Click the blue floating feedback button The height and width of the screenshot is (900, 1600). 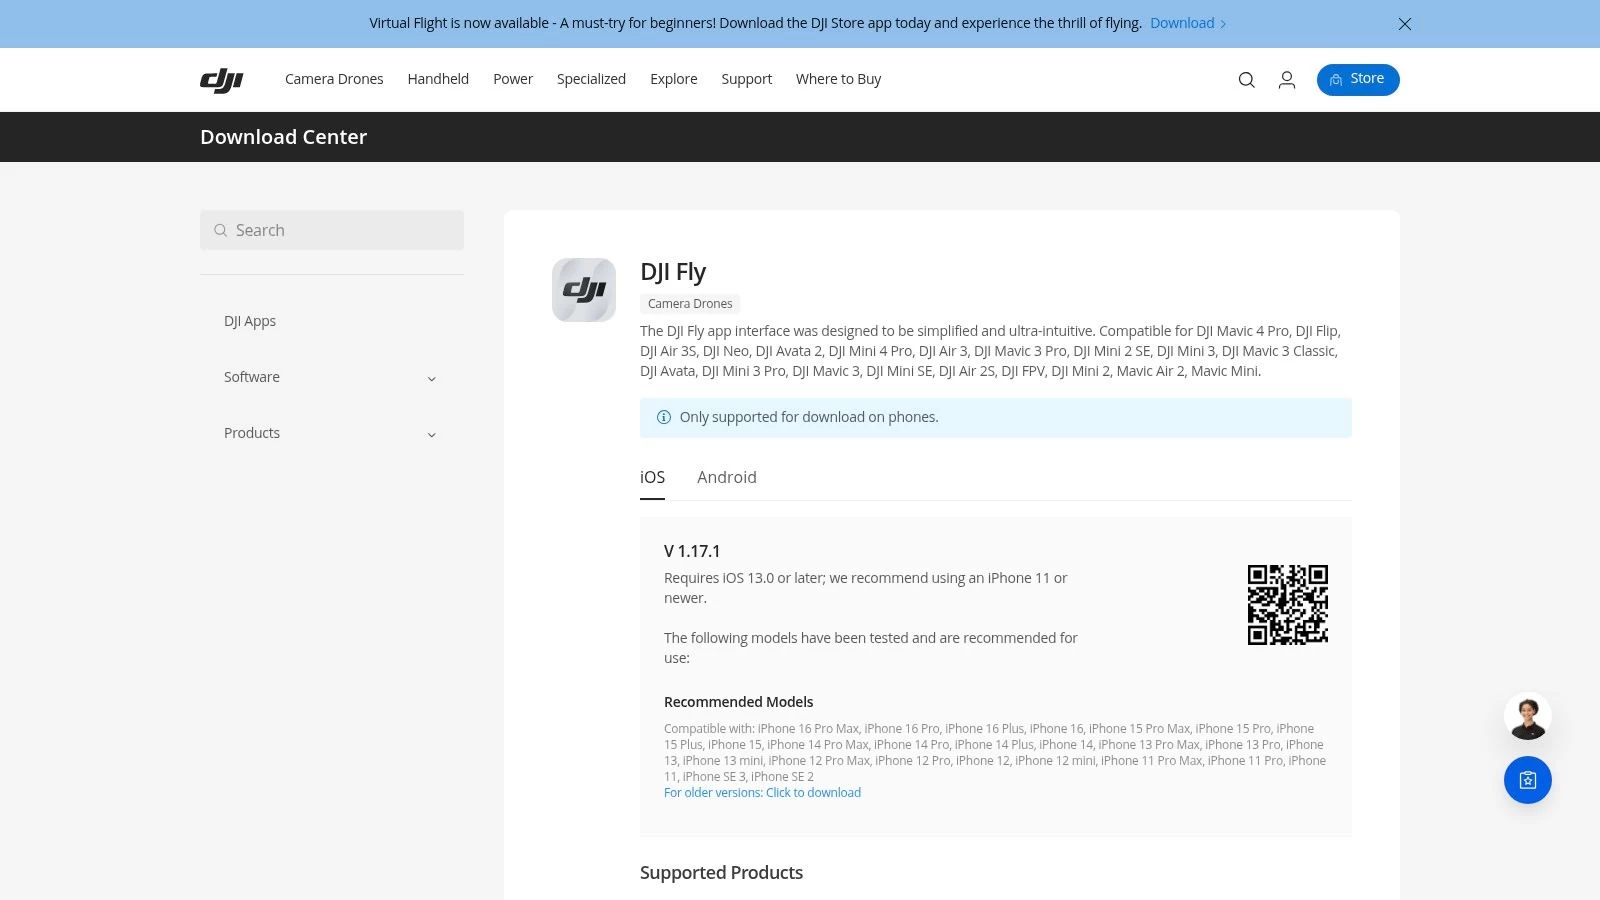1528,780
